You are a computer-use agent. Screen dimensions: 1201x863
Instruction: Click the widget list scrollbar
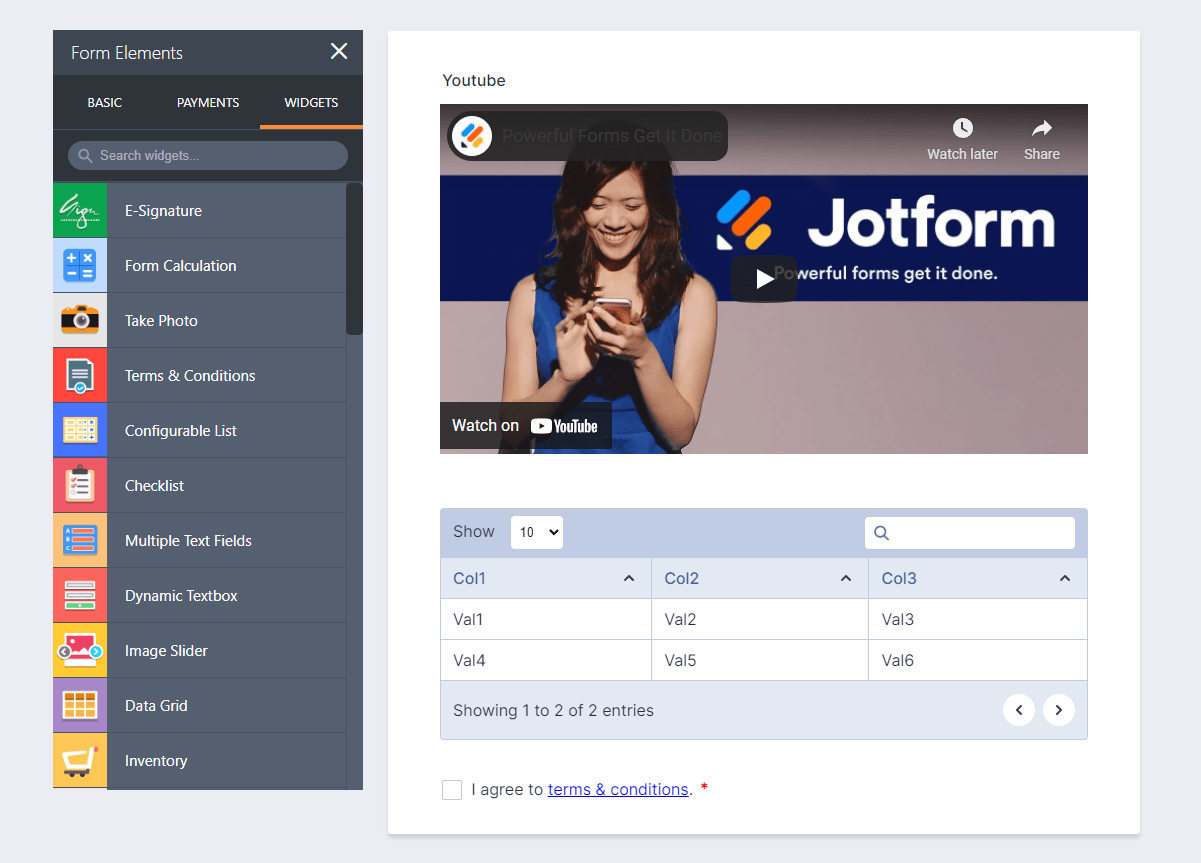(x=354, y=258)
